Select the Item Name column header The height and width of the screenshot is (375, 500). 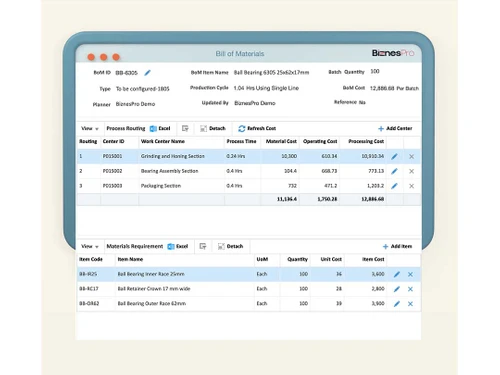(x=130, y=259)
